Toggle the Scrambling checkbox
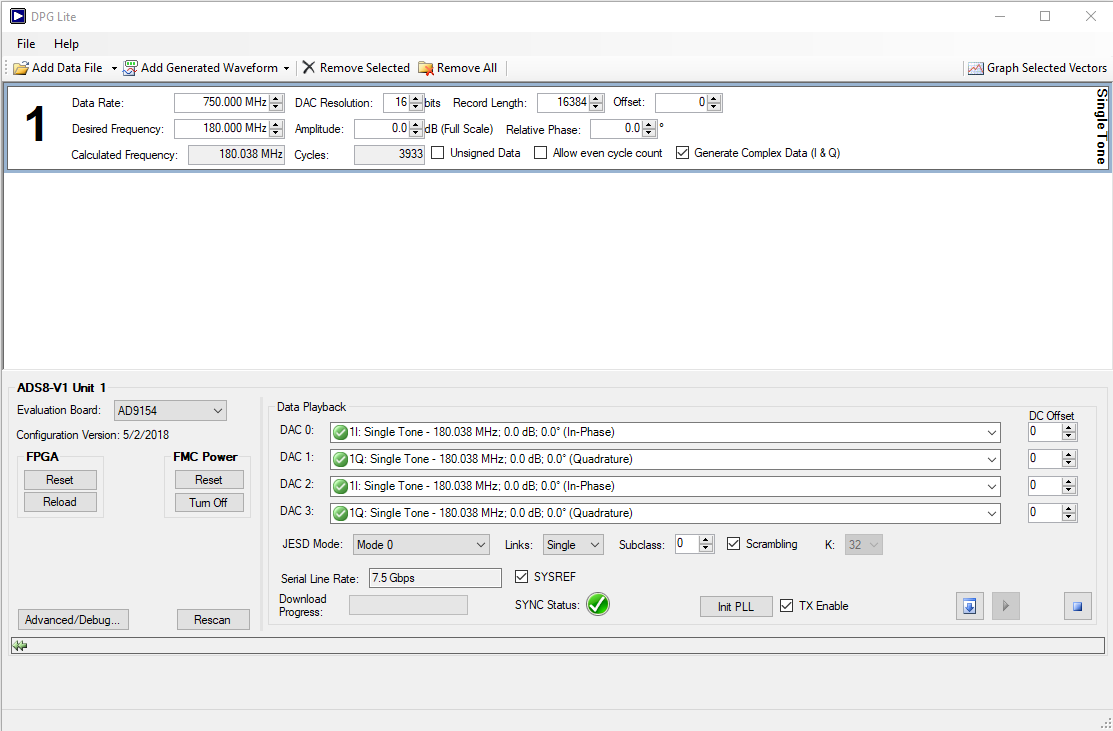The image size is (1113, 731). [x=734, y=544]
